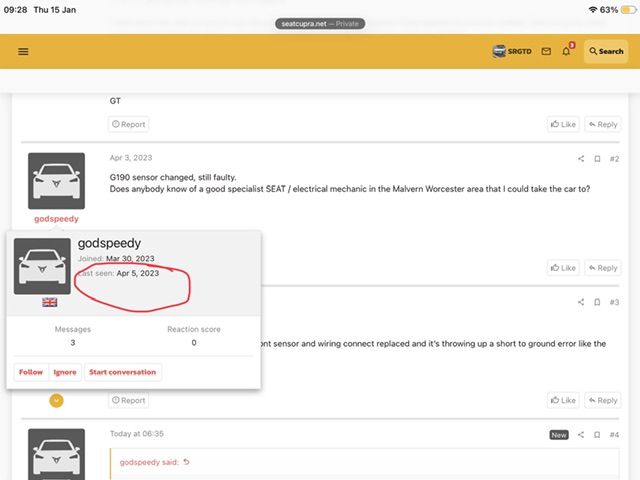This screenshot has width=640, height=480.
Task: Open the mail inbox envelope icon
Action: [x=546, y=51]
